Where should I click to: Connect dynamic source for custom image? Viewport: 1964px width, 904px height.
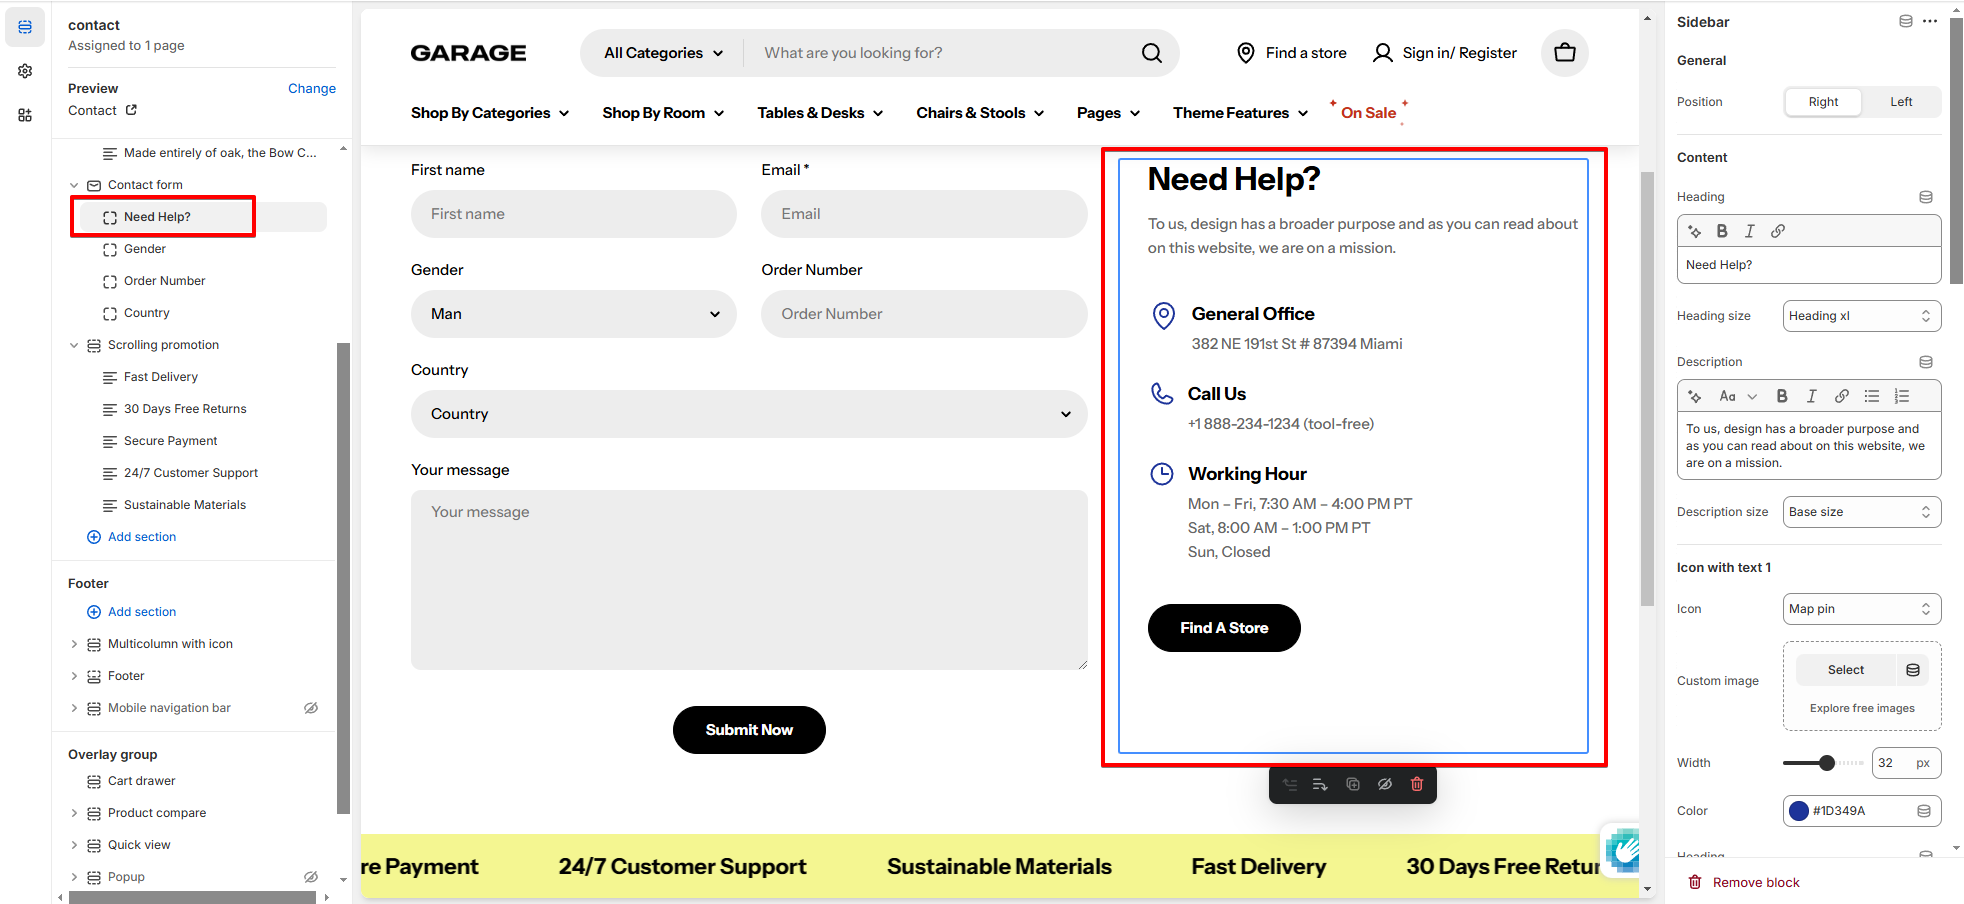click(1913, 670)
